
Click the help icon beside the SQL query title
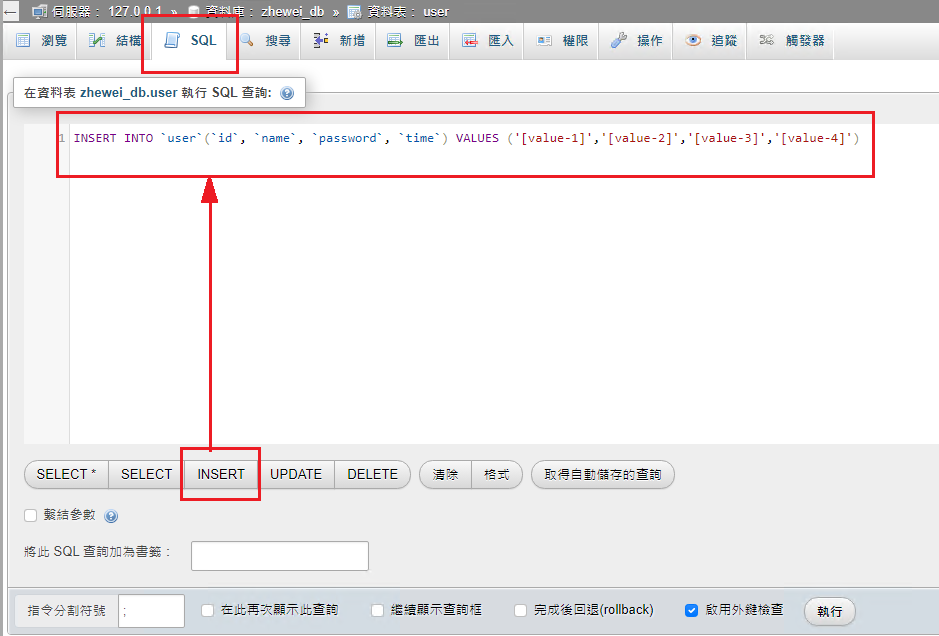point(287,93)
